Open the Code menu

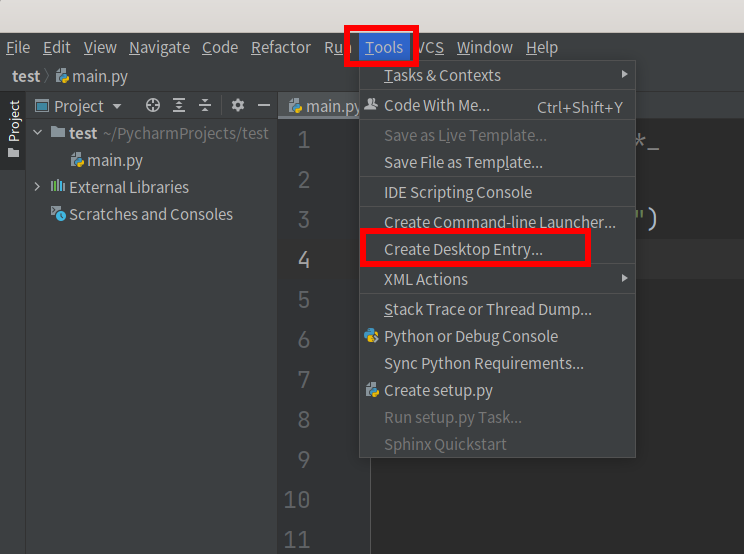(220, 47)
